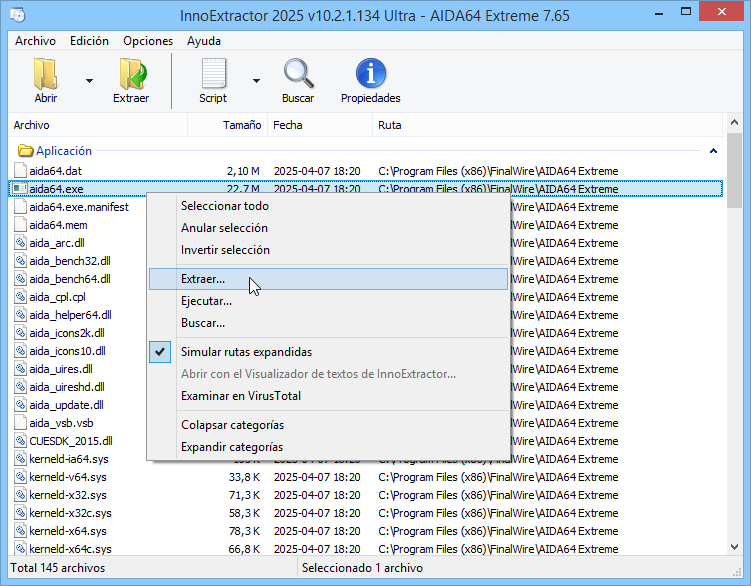Sort by the Fecha column header
Image resolution: width=751 pixels, height=586 pixels.
coord(320,125)
